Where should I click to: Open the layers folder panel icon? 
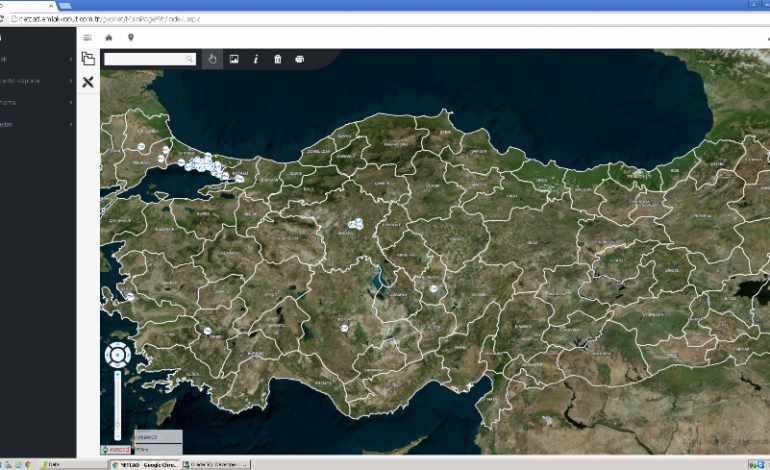tap(88, 59)
